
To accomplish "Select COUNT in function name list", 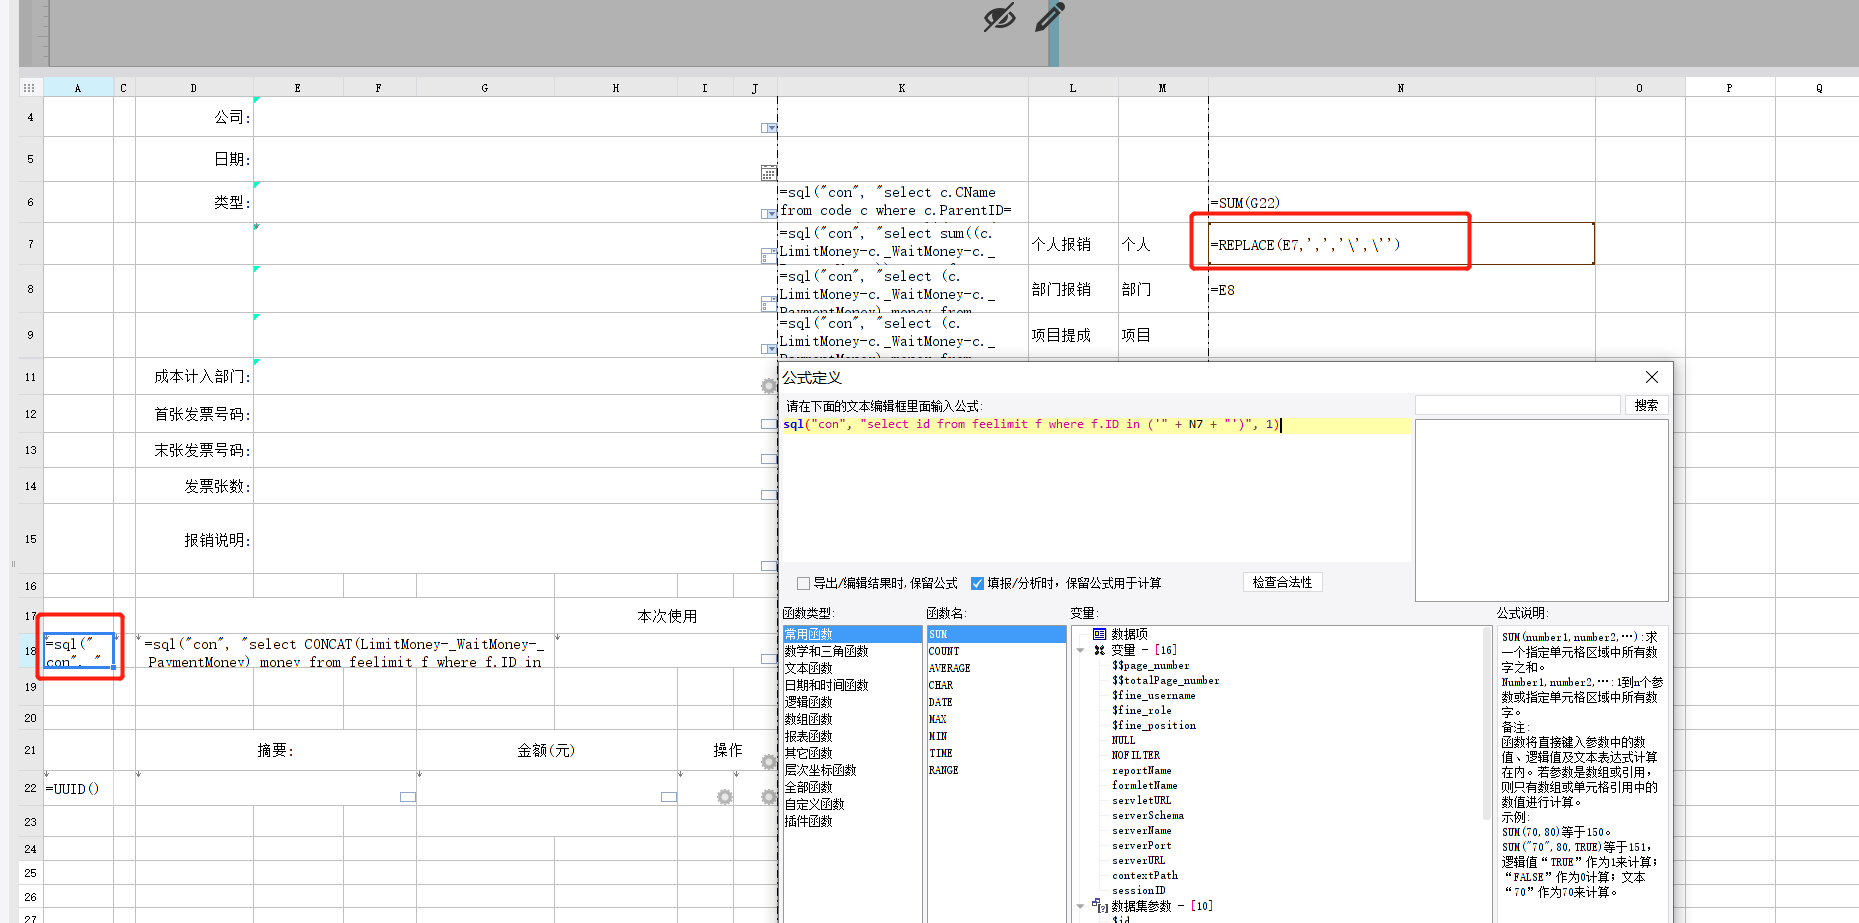I will 996,651.
